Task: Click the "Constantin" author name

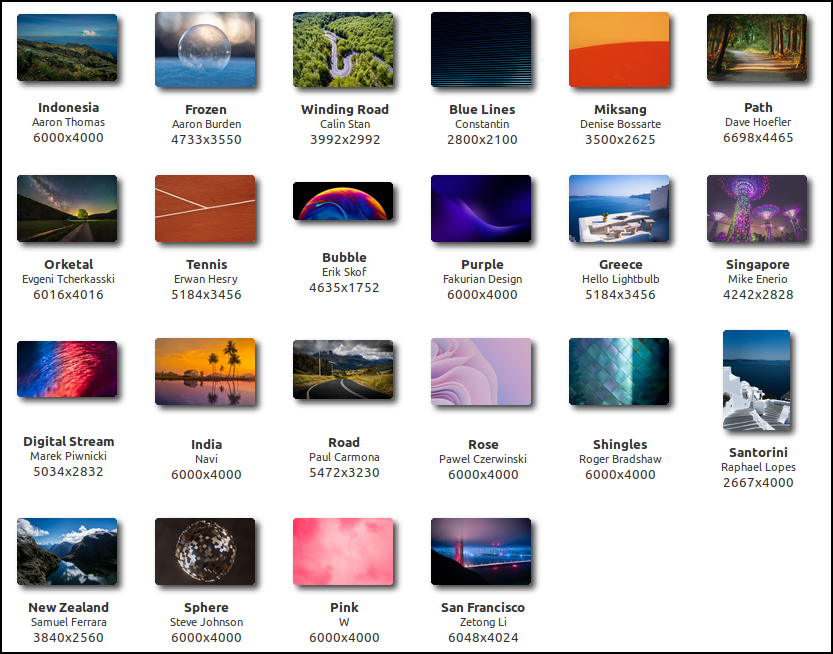Action: (482, 124)
